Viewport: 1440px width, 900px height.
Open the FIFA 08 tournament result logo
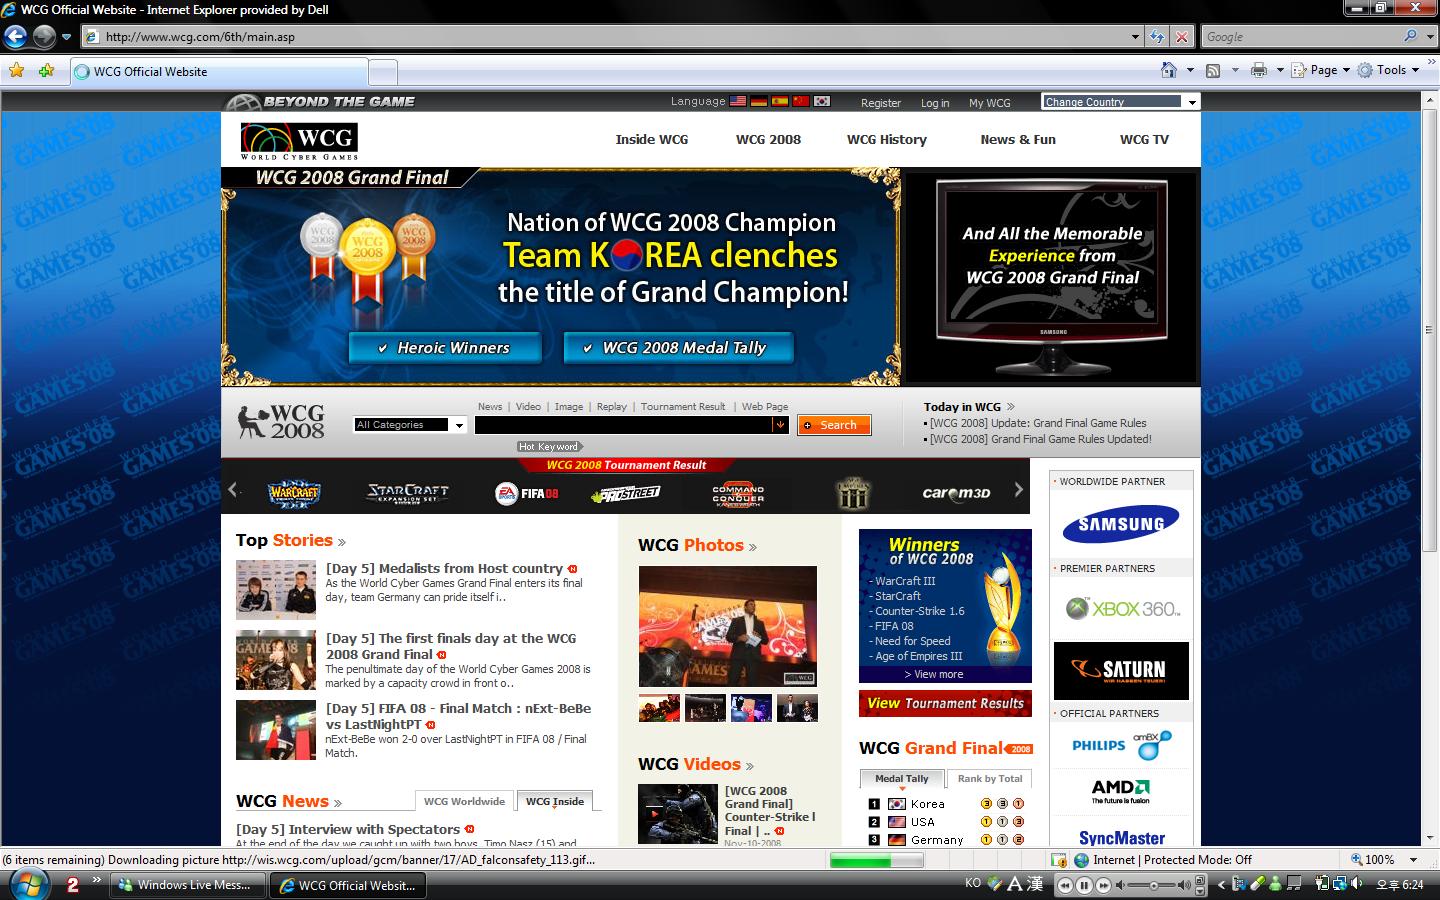(527, 493)
